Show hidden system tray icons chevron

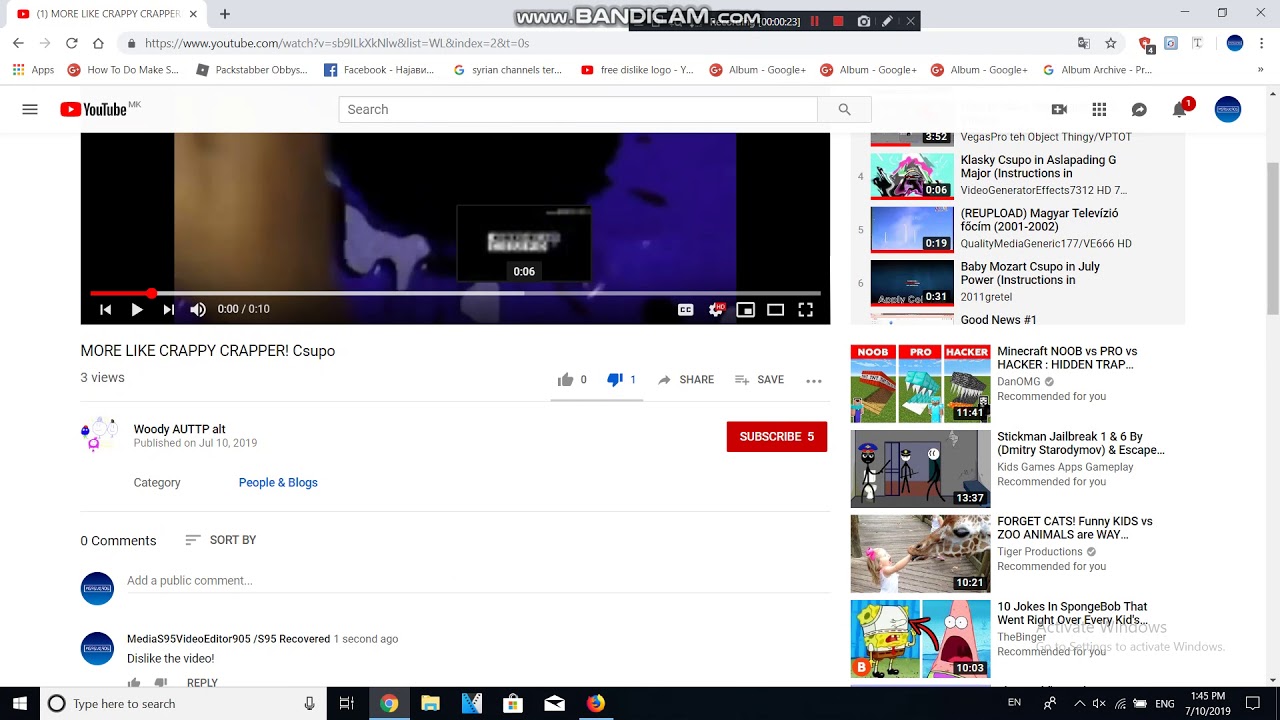pos(1079,704)
